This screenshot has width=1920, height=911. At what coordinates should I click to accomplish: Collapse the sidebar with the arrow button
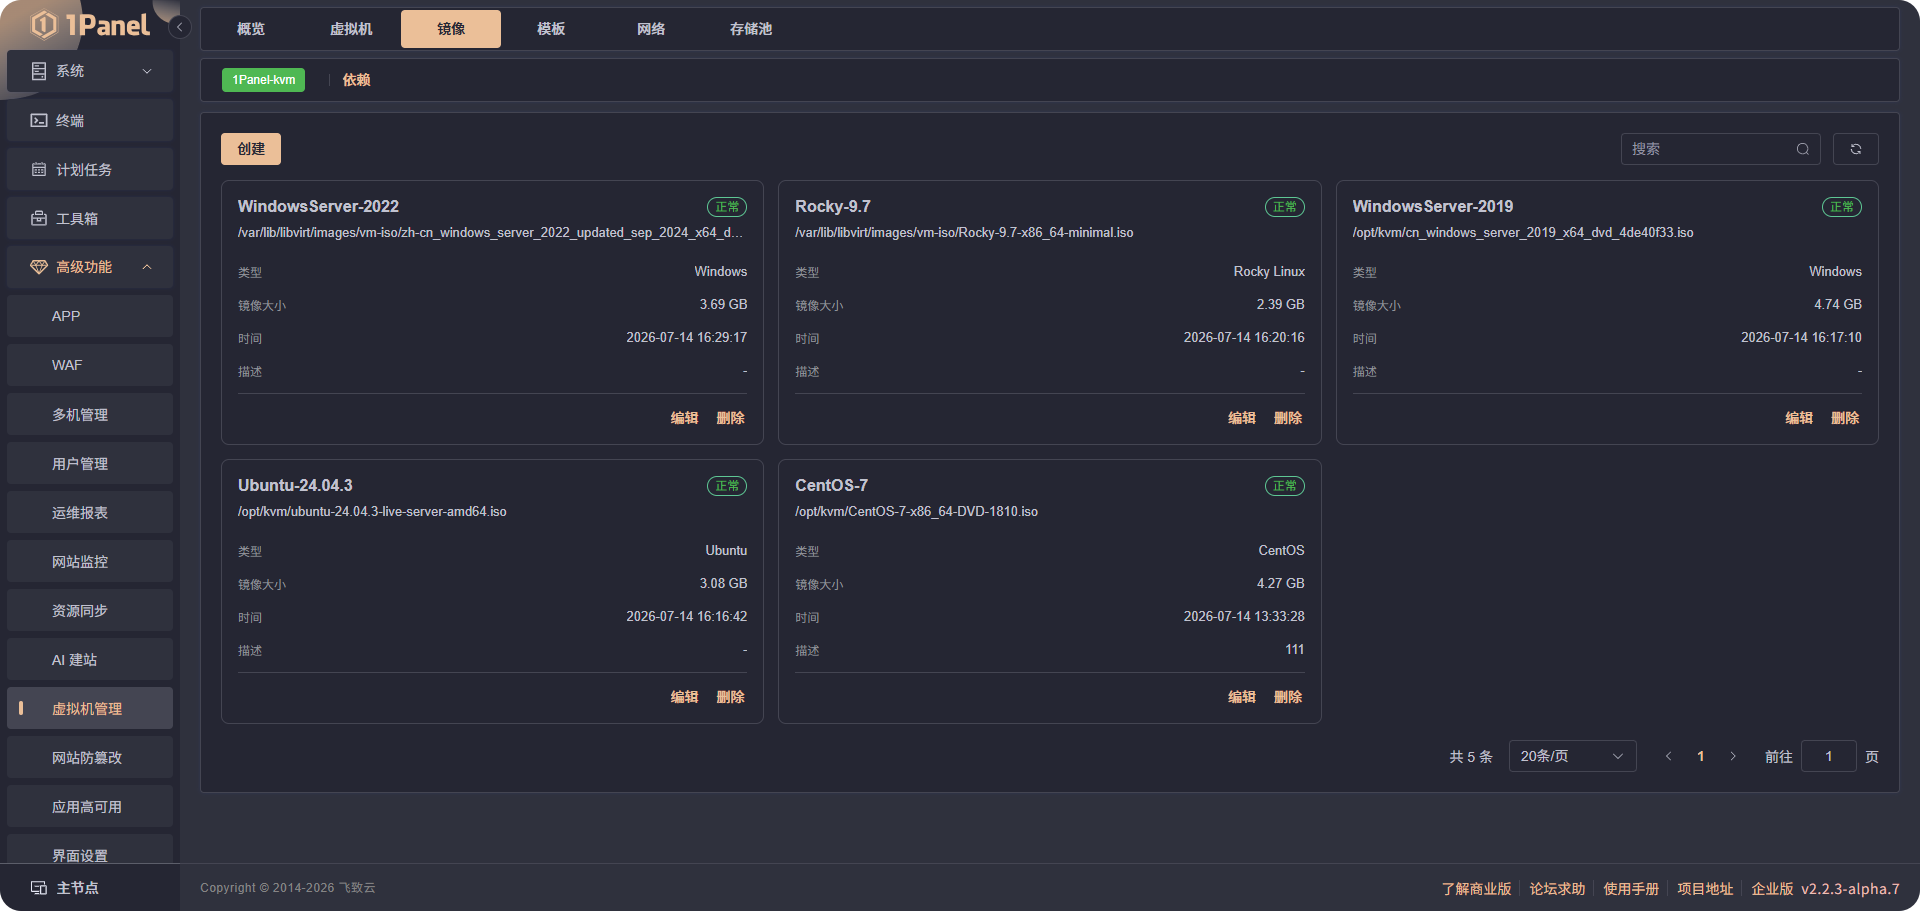click(179, 27)
